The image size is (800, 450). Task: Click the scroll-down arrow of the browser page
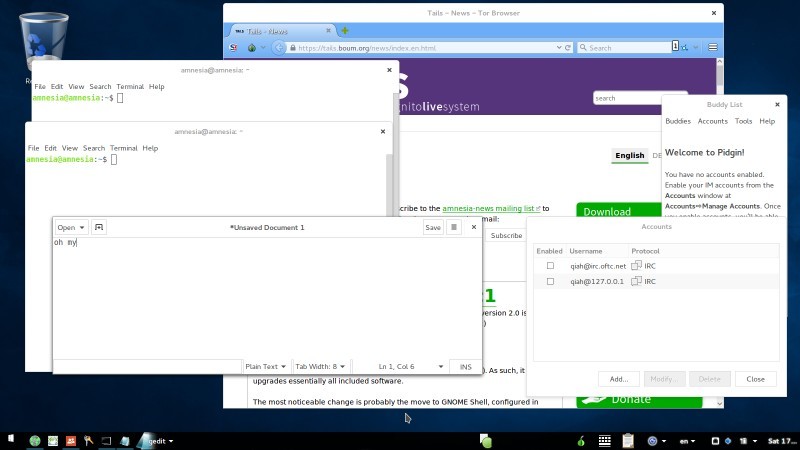tap(719, 404)
